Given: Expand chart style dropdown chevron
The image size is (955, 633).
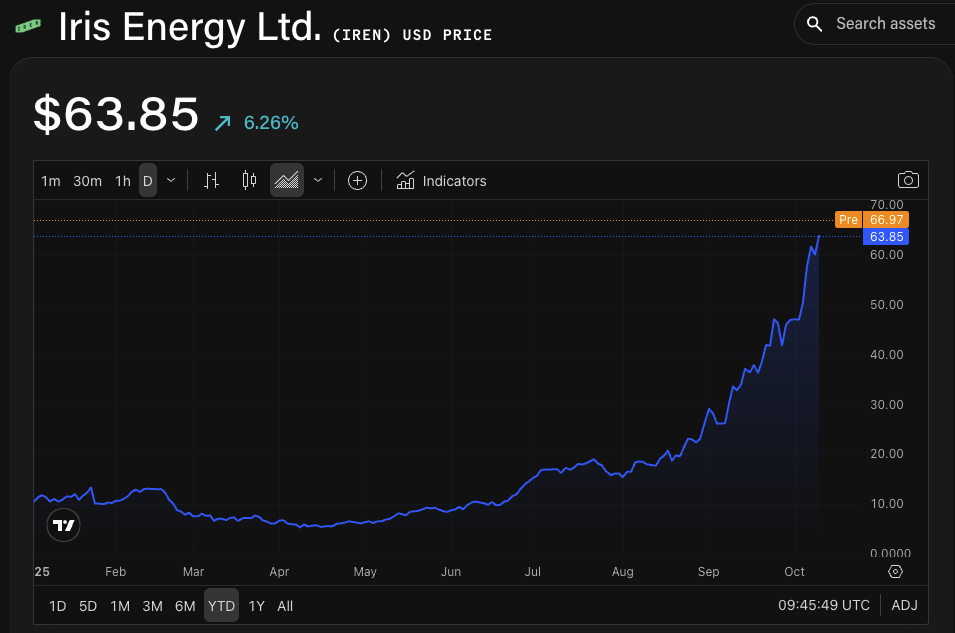Looking at the screenshot, I should [x=318, y=180].
